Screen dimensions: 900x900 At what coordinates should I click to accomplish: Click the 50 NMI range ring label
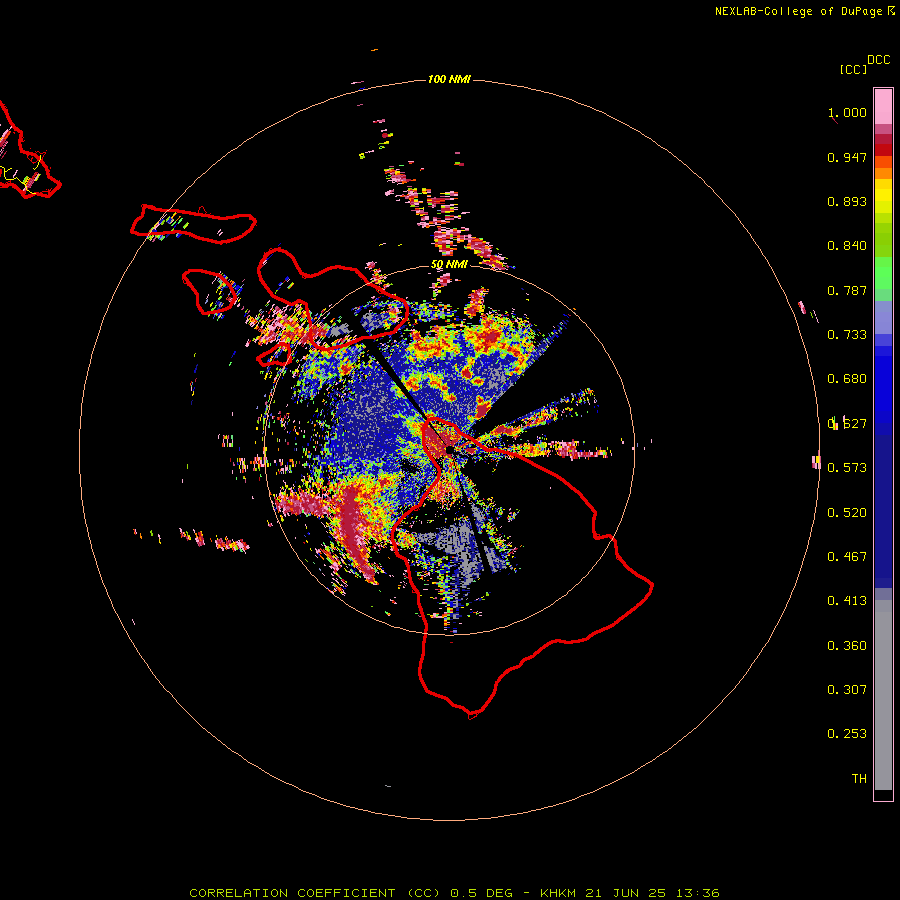[x=449, y=264]
